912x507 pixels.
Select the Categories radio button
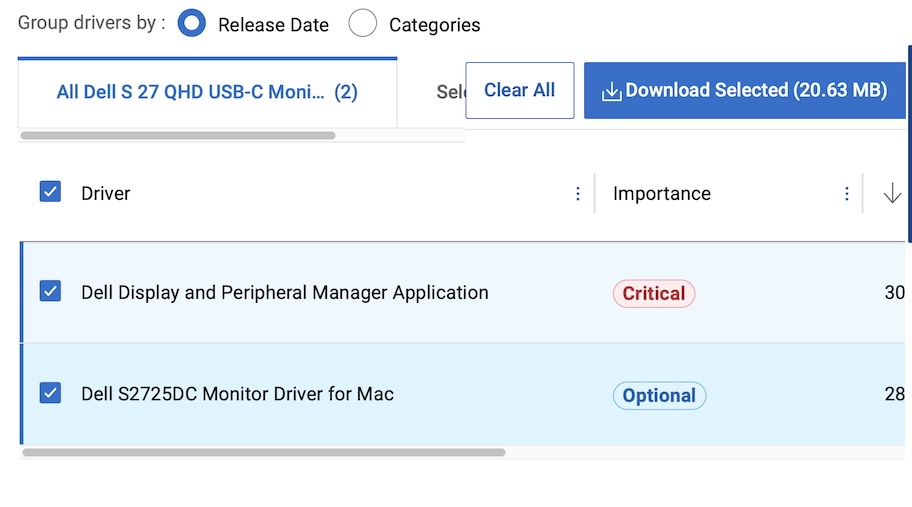[x=362, y=23]
